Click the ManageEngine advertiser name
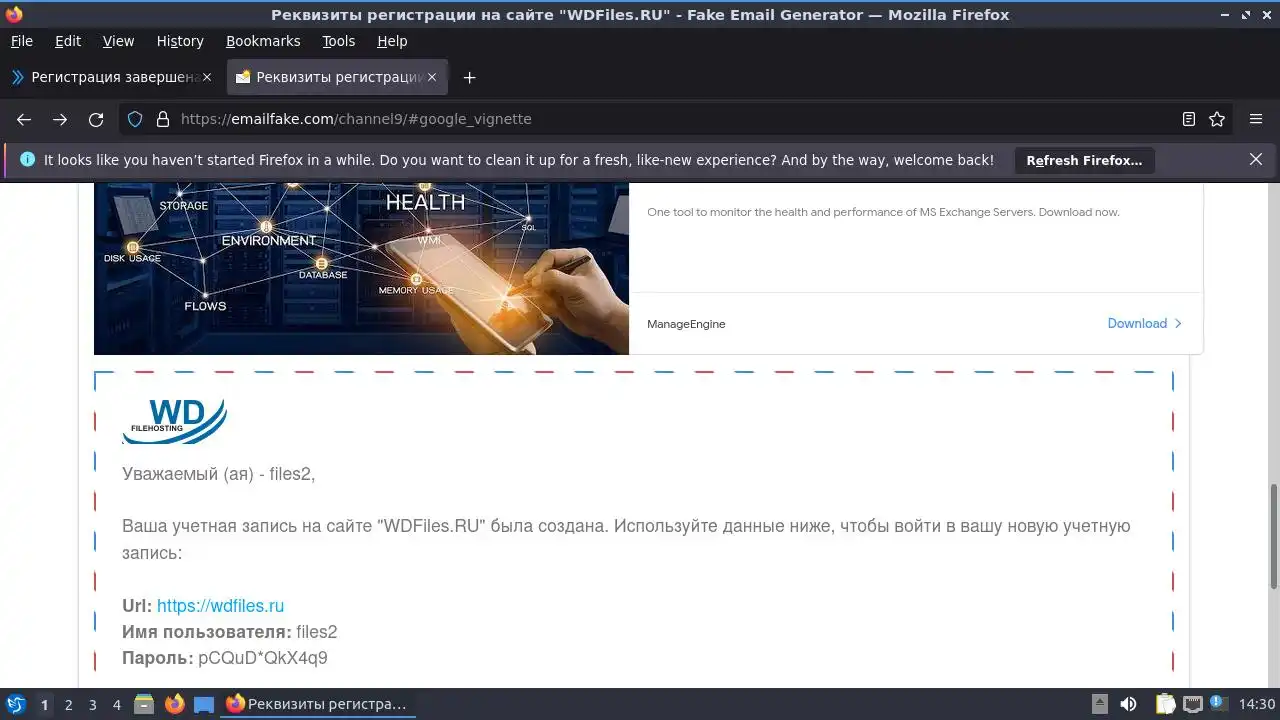Viewport: 1280px width, 720px height. 686,324
